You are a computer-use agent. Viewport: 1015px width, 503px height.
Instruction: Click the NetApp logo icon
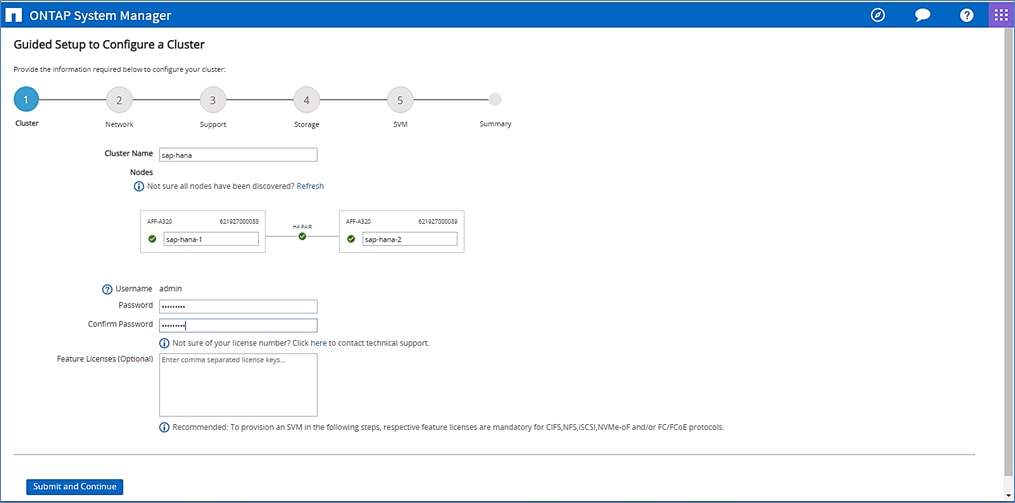click(14, 15)
